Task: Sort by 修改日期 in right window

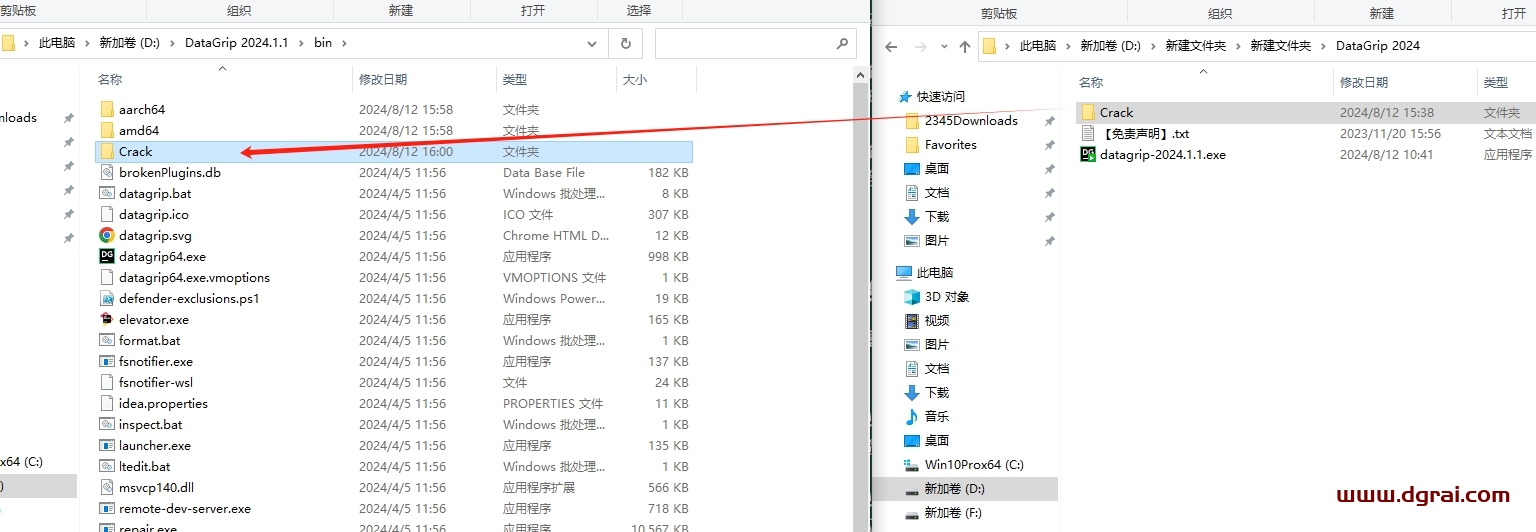Action: pyautogui.click(x=1364, y=82)
